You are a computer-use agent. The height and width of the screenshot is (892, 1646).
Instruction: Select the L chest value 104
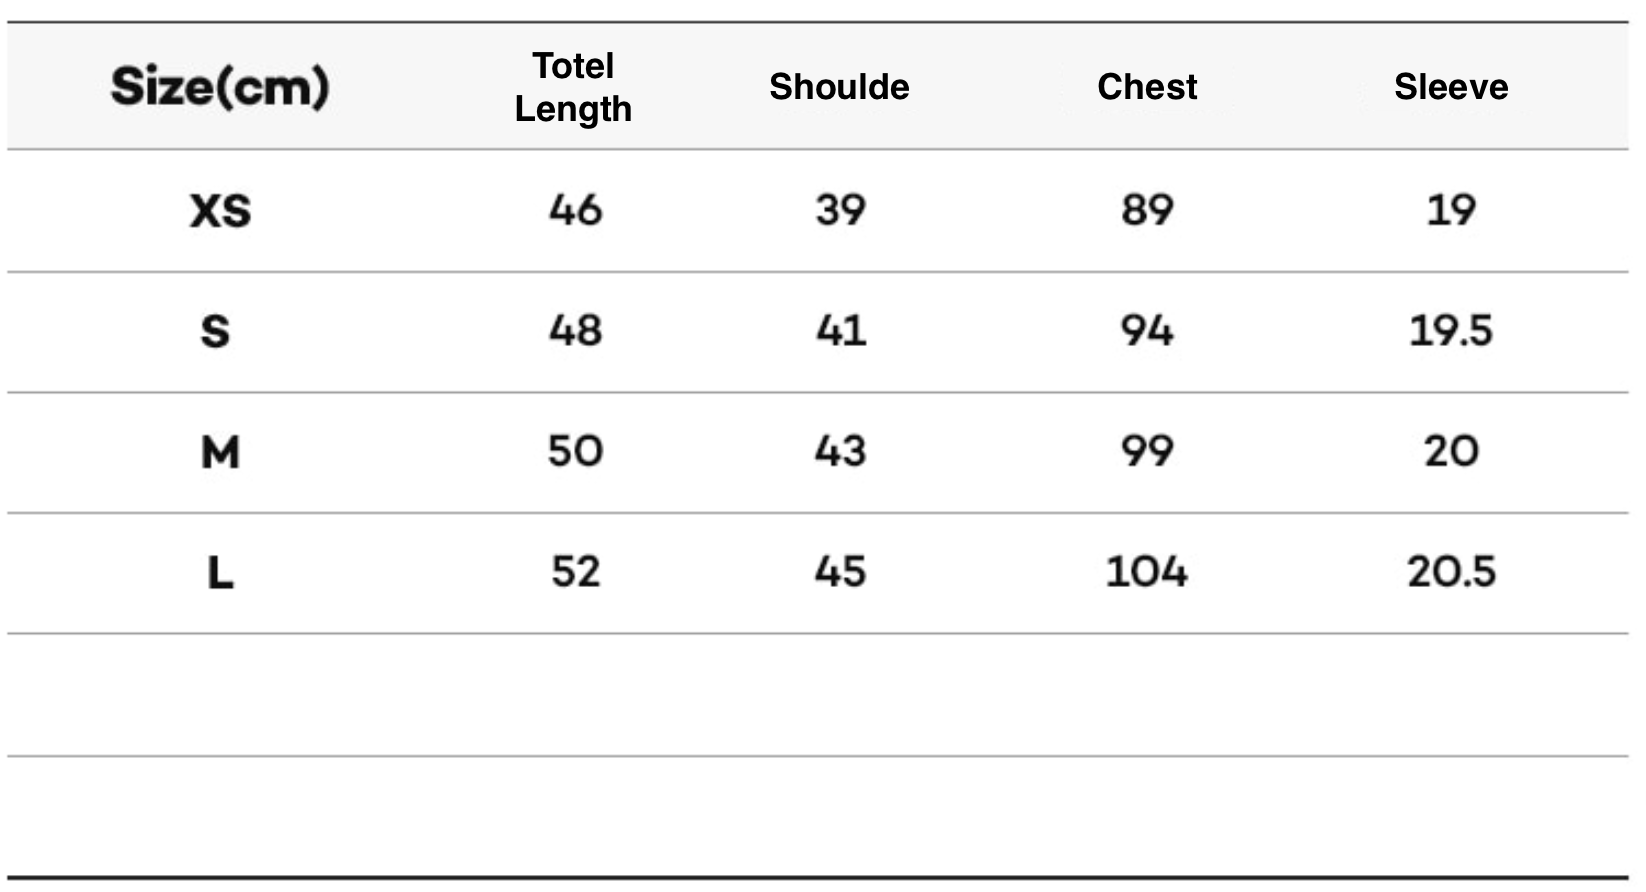coord(1147,572)
